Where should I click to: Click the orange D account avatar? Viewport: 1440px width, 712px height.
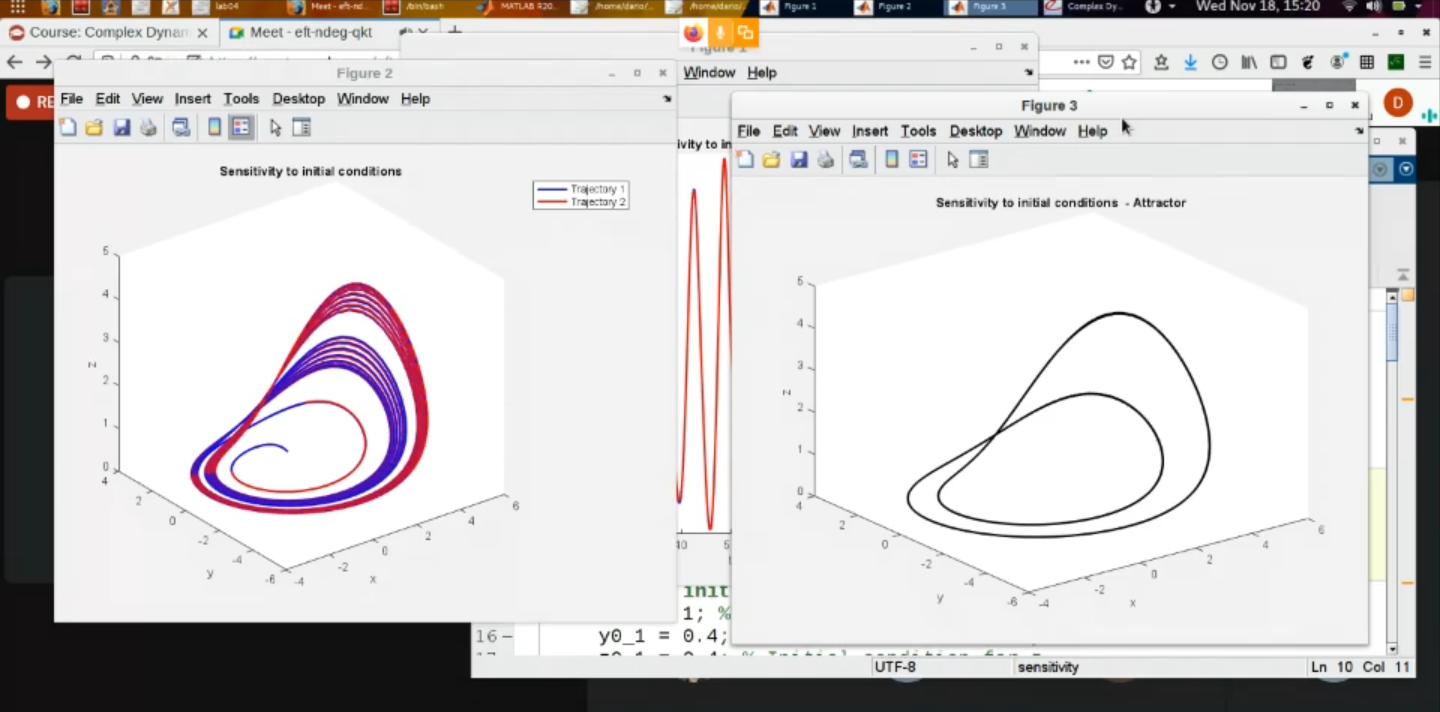click(1397, 102)
